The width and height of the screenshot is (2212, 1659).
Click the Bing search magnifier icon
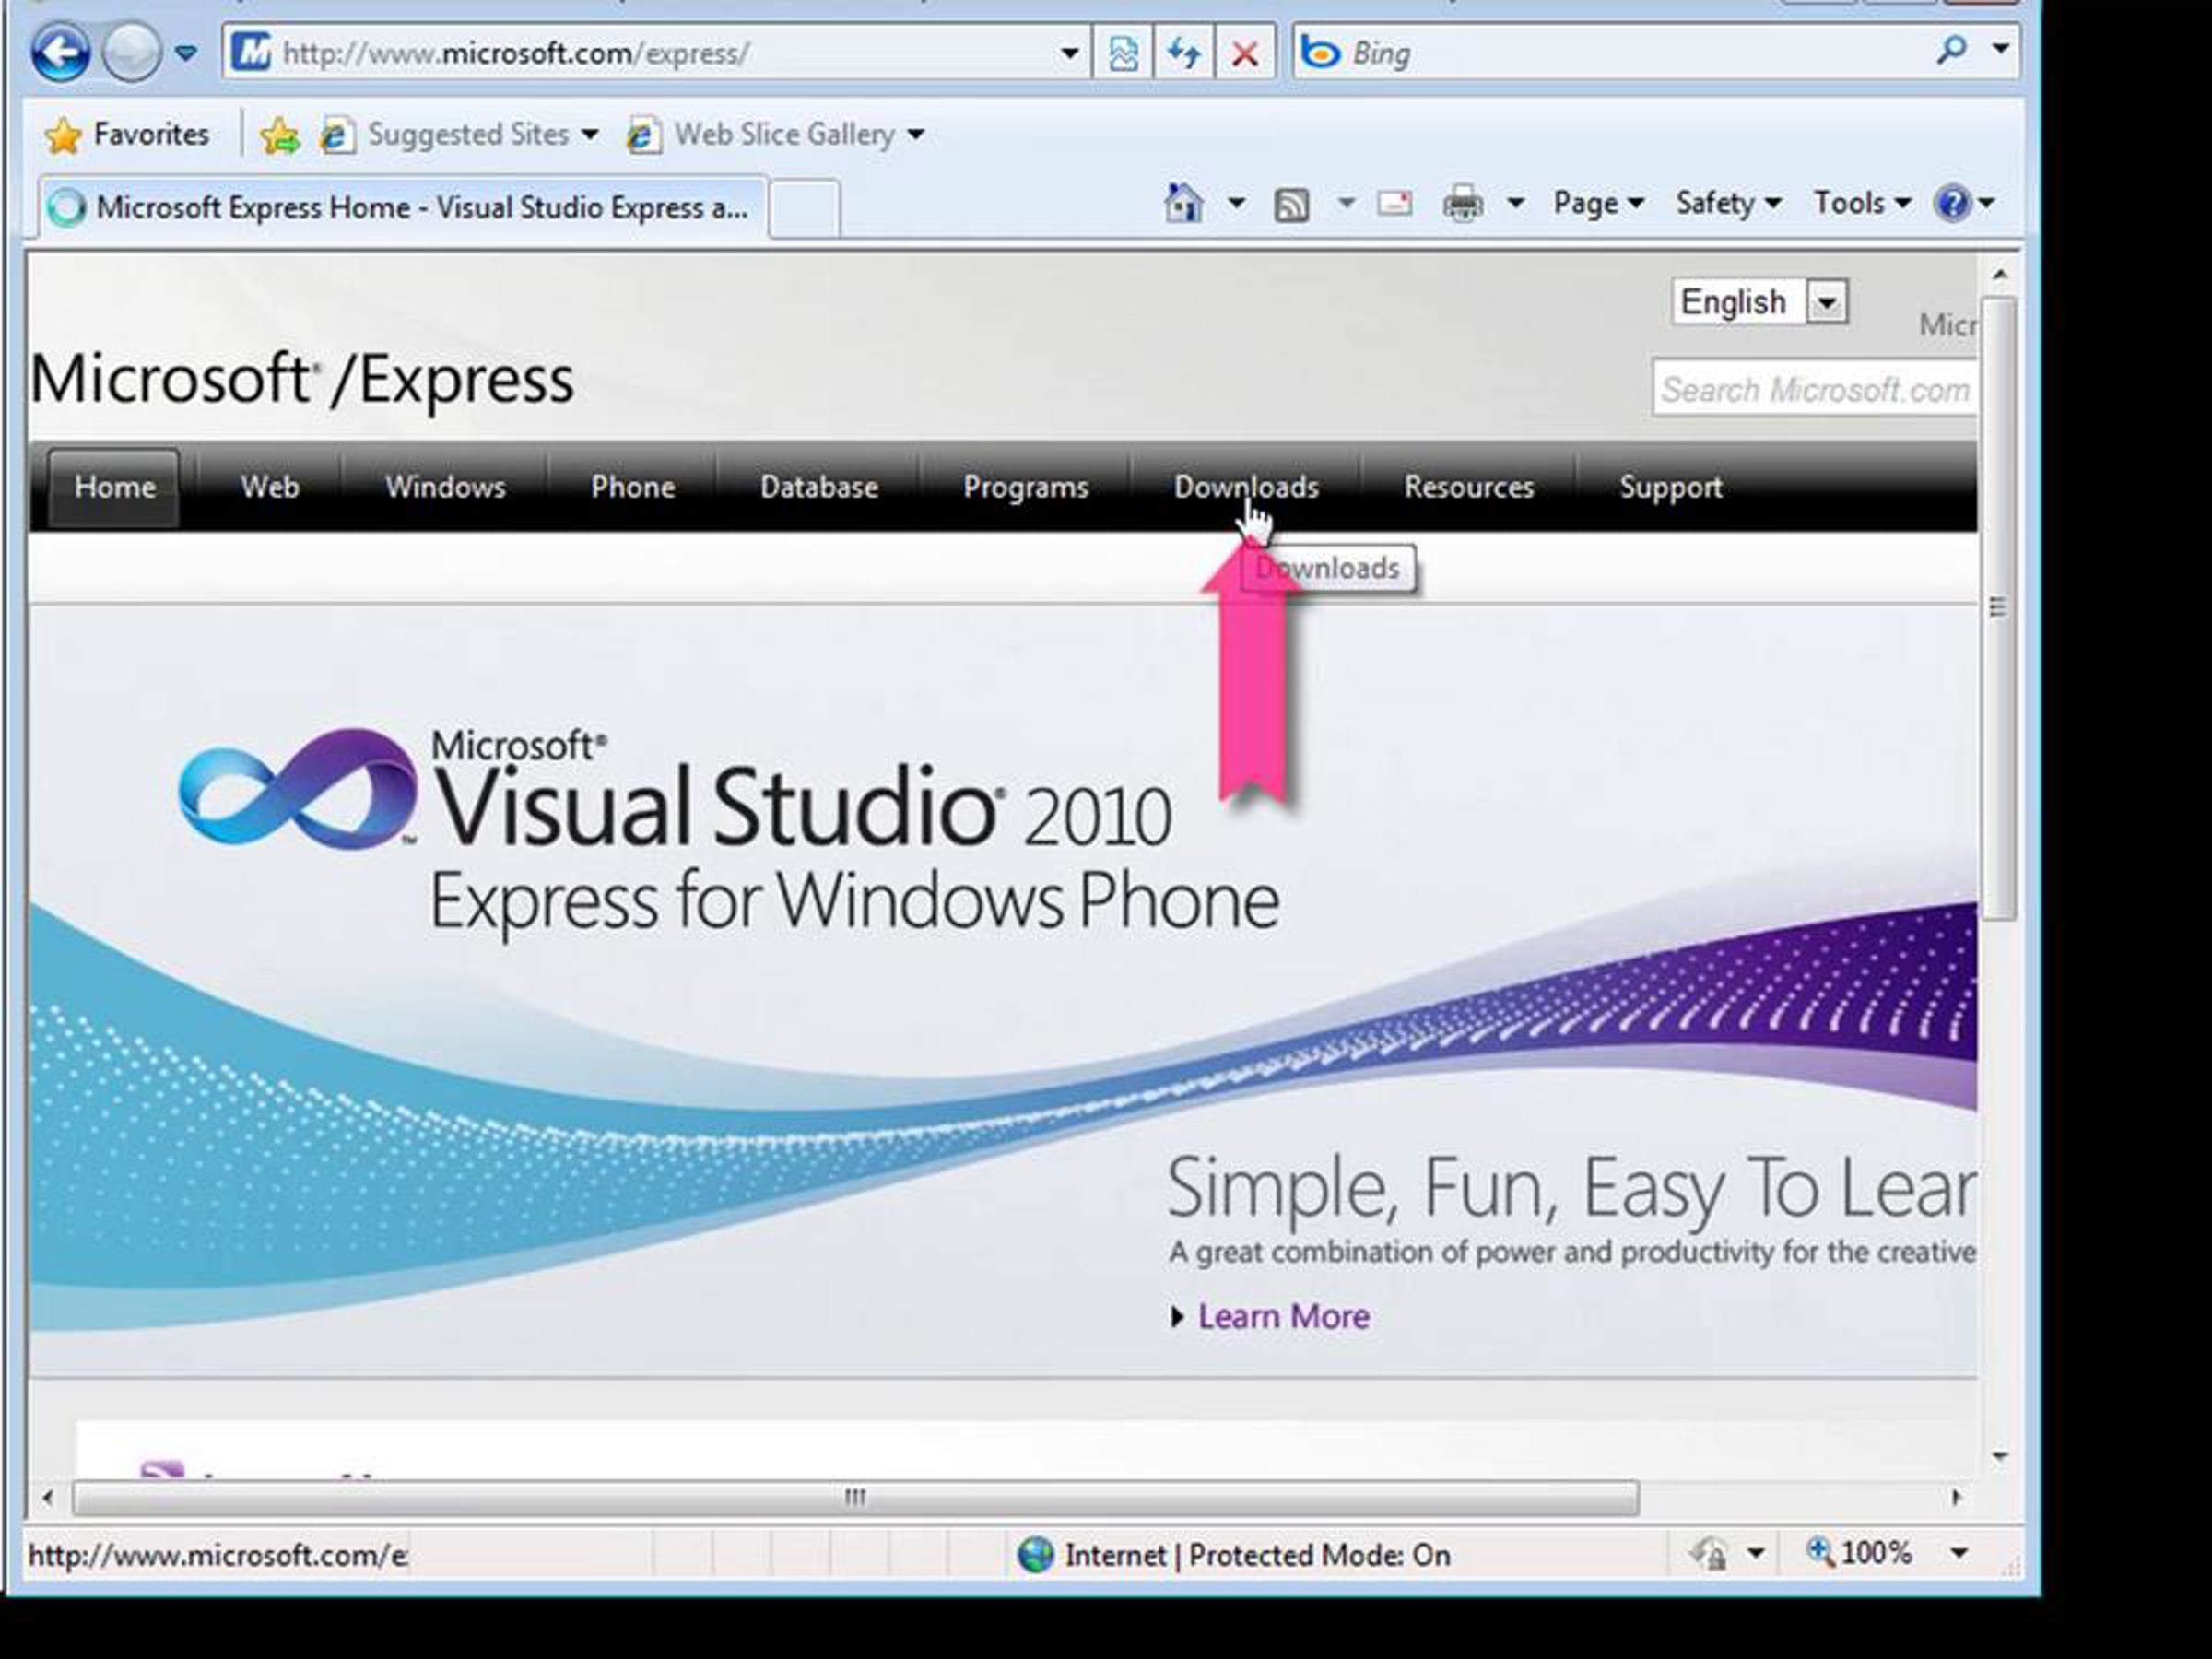tap(1951, 50)
